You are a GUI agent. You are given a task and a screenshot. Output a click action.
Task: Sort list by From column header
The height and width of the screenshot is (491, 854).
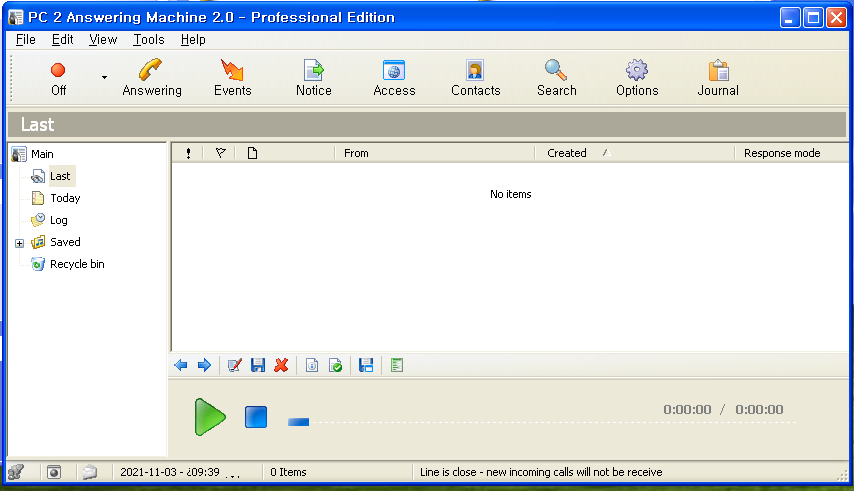(435, 154)
